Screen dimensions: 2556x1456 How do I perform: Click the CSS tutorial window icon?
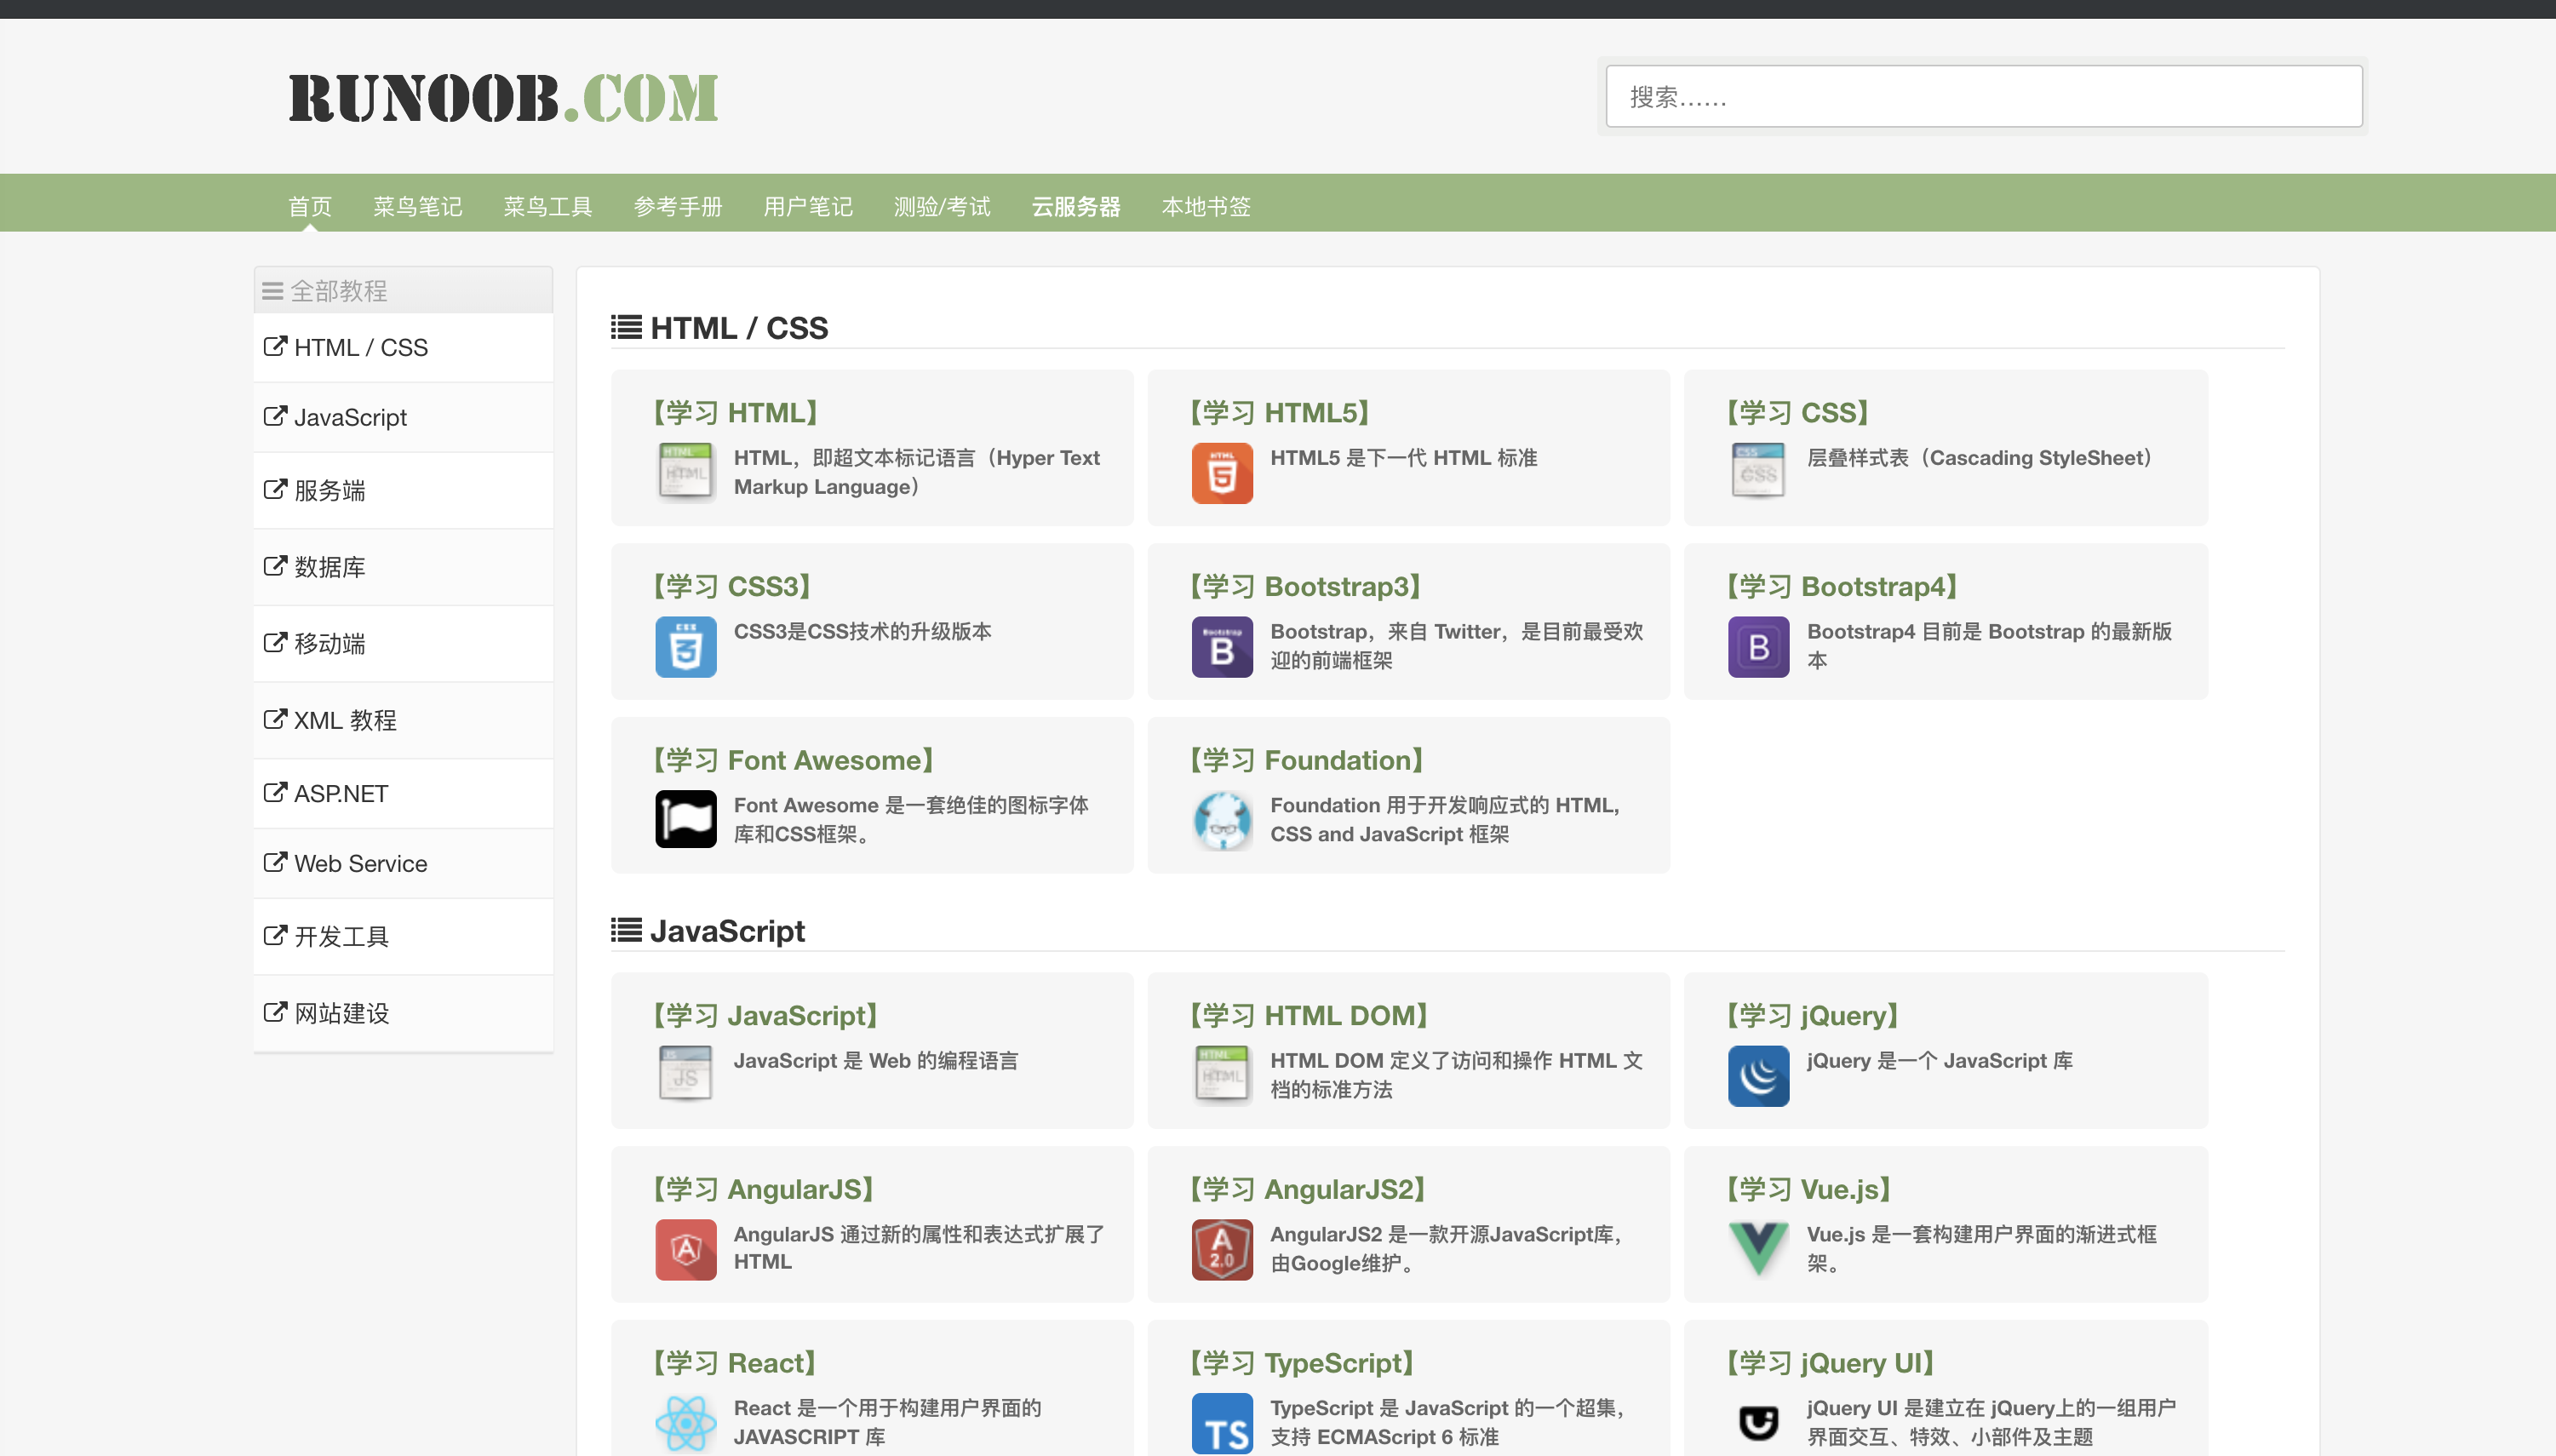click(x=1758, y=472)
